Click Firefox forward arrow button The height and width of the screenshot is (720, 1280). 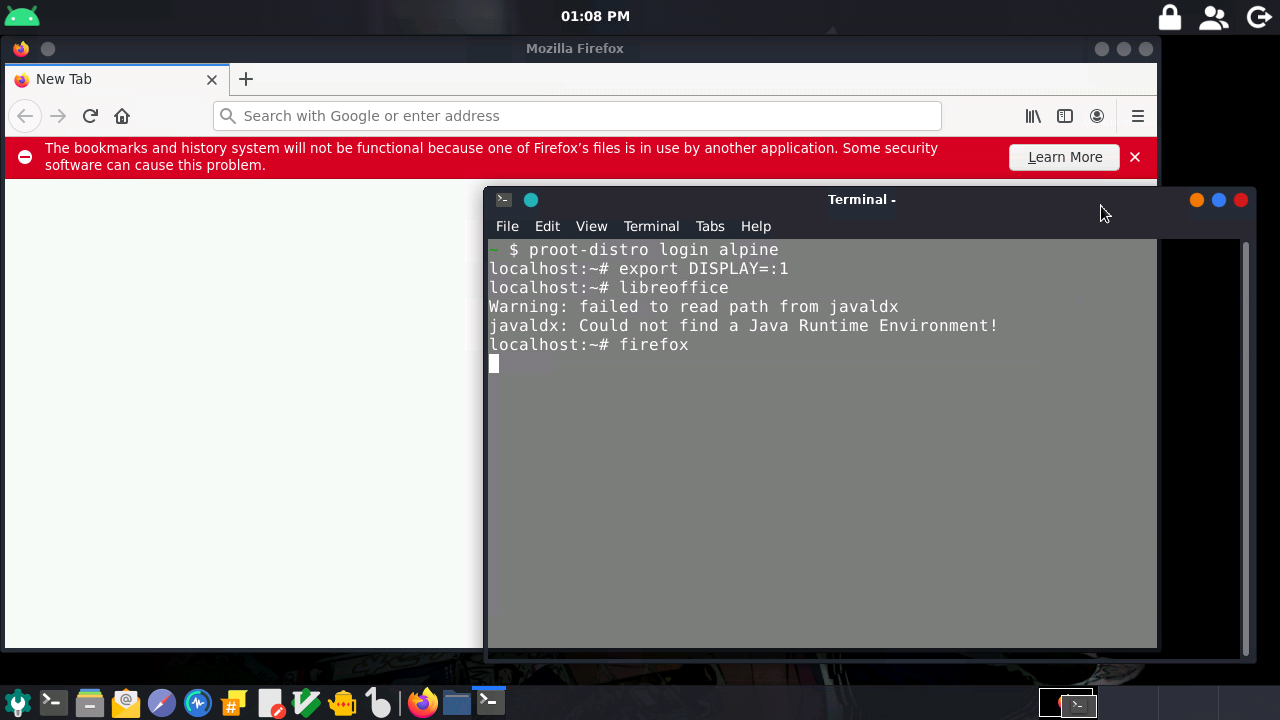click(x=58, y=116)
